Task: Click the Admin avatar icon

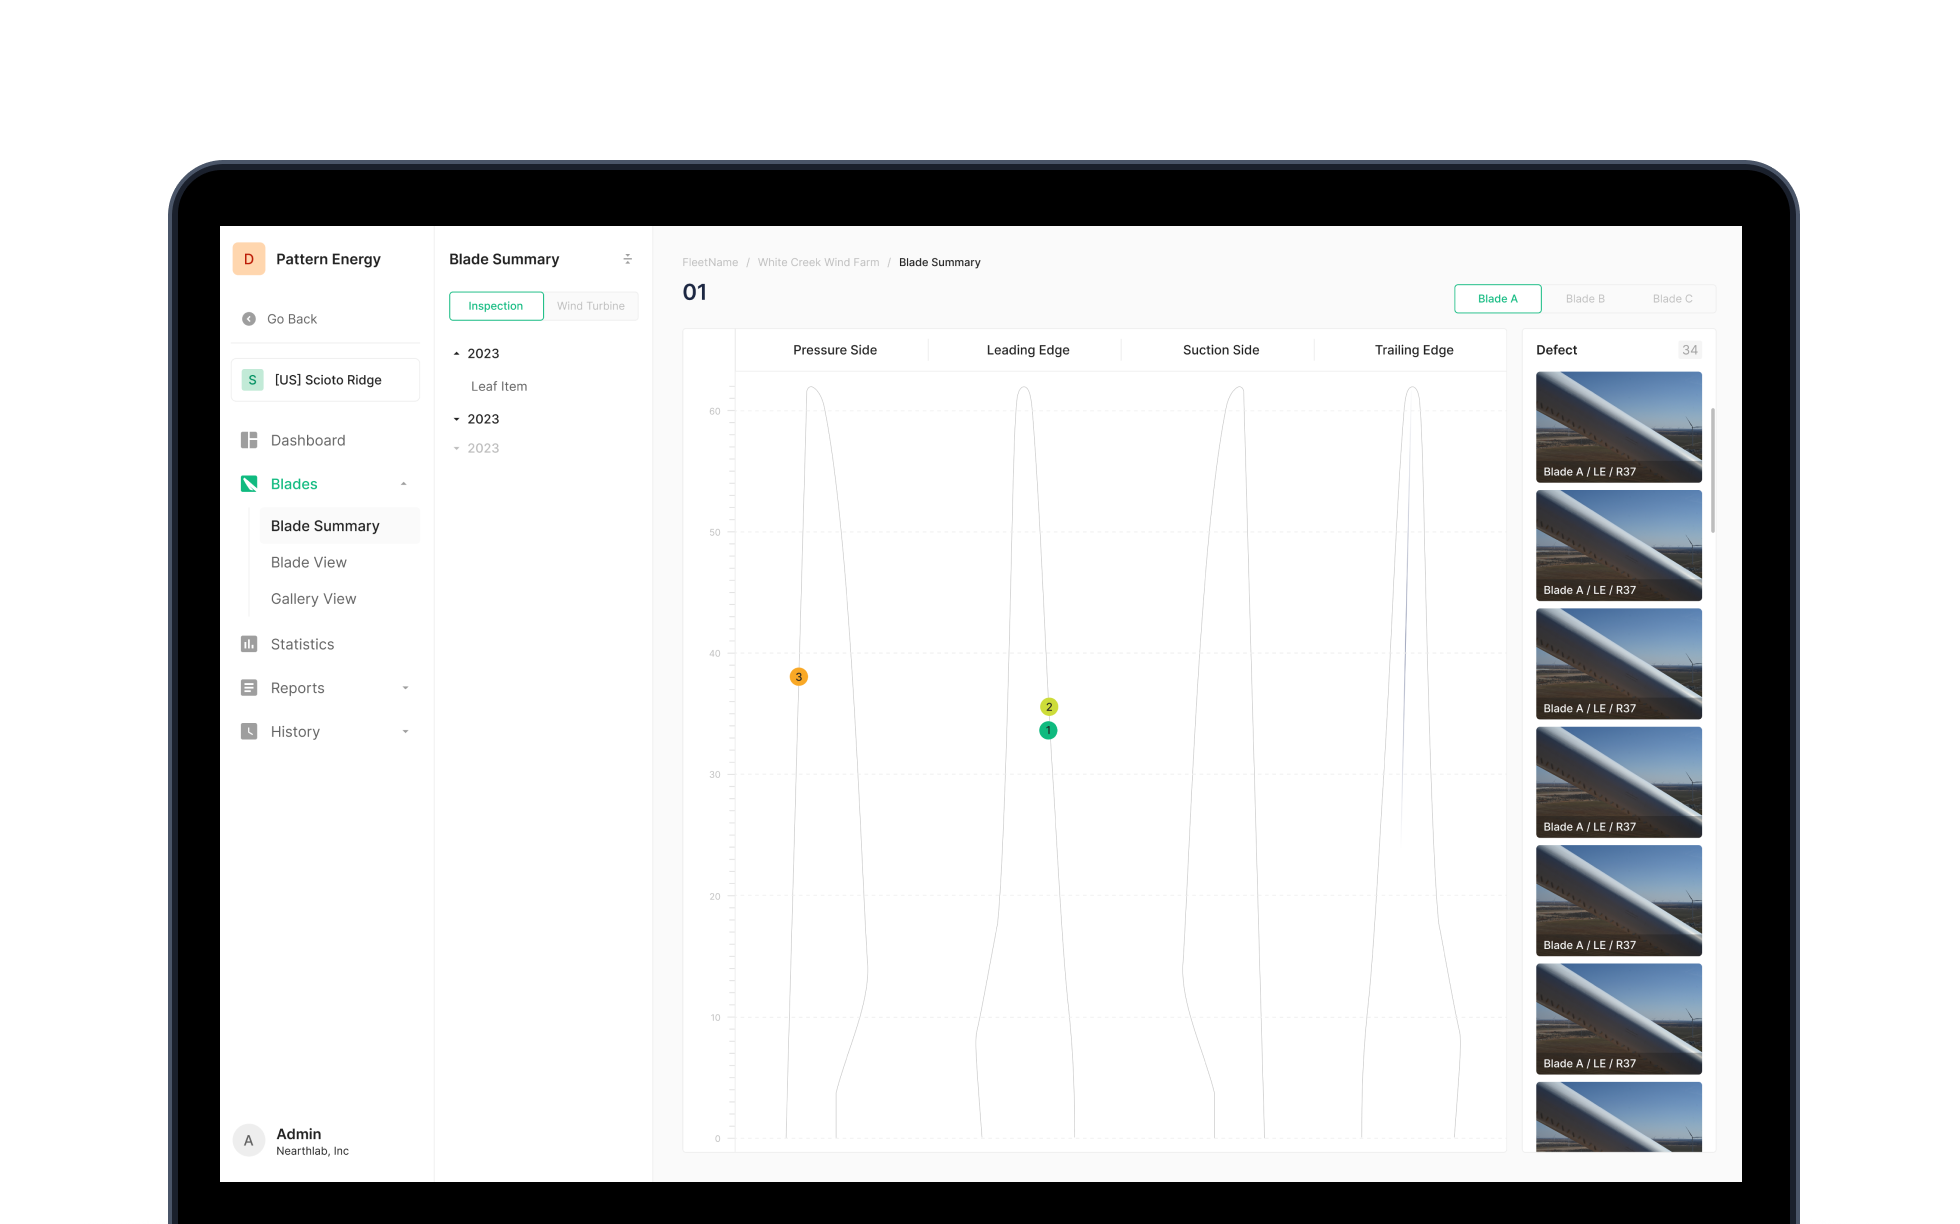Action: pyautogui.click(x=249, y=1141)
